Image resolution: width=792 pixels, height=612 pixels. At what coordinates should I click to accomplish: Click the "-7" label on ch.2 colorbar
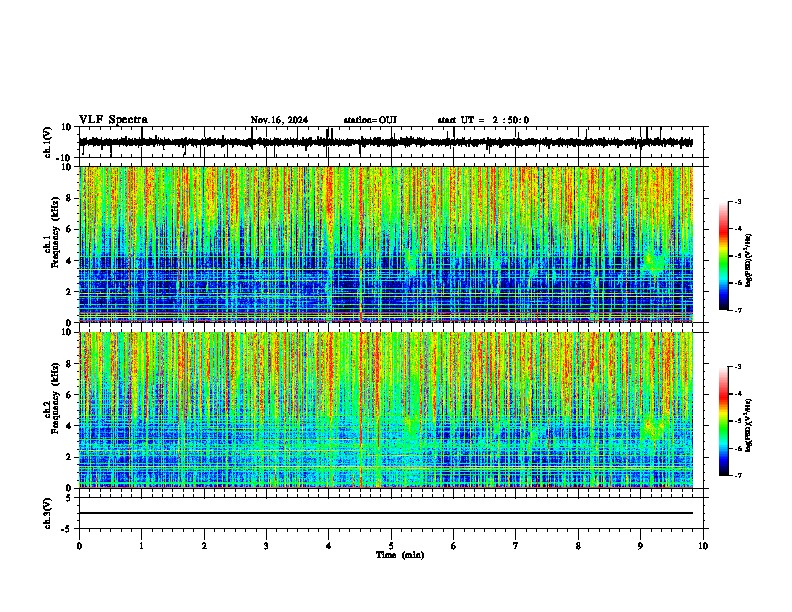pos(737,475)
